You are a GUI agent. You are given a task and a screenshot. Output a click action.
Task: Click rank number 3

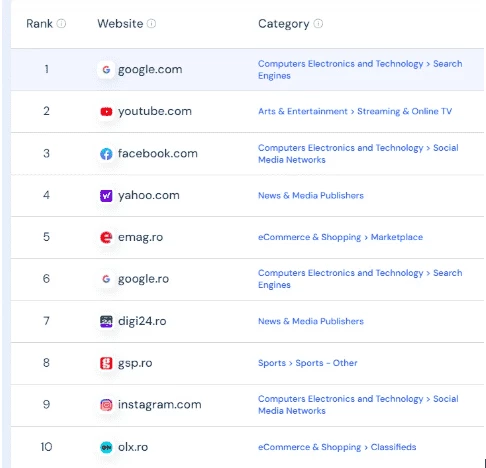[x=47, y=153]
